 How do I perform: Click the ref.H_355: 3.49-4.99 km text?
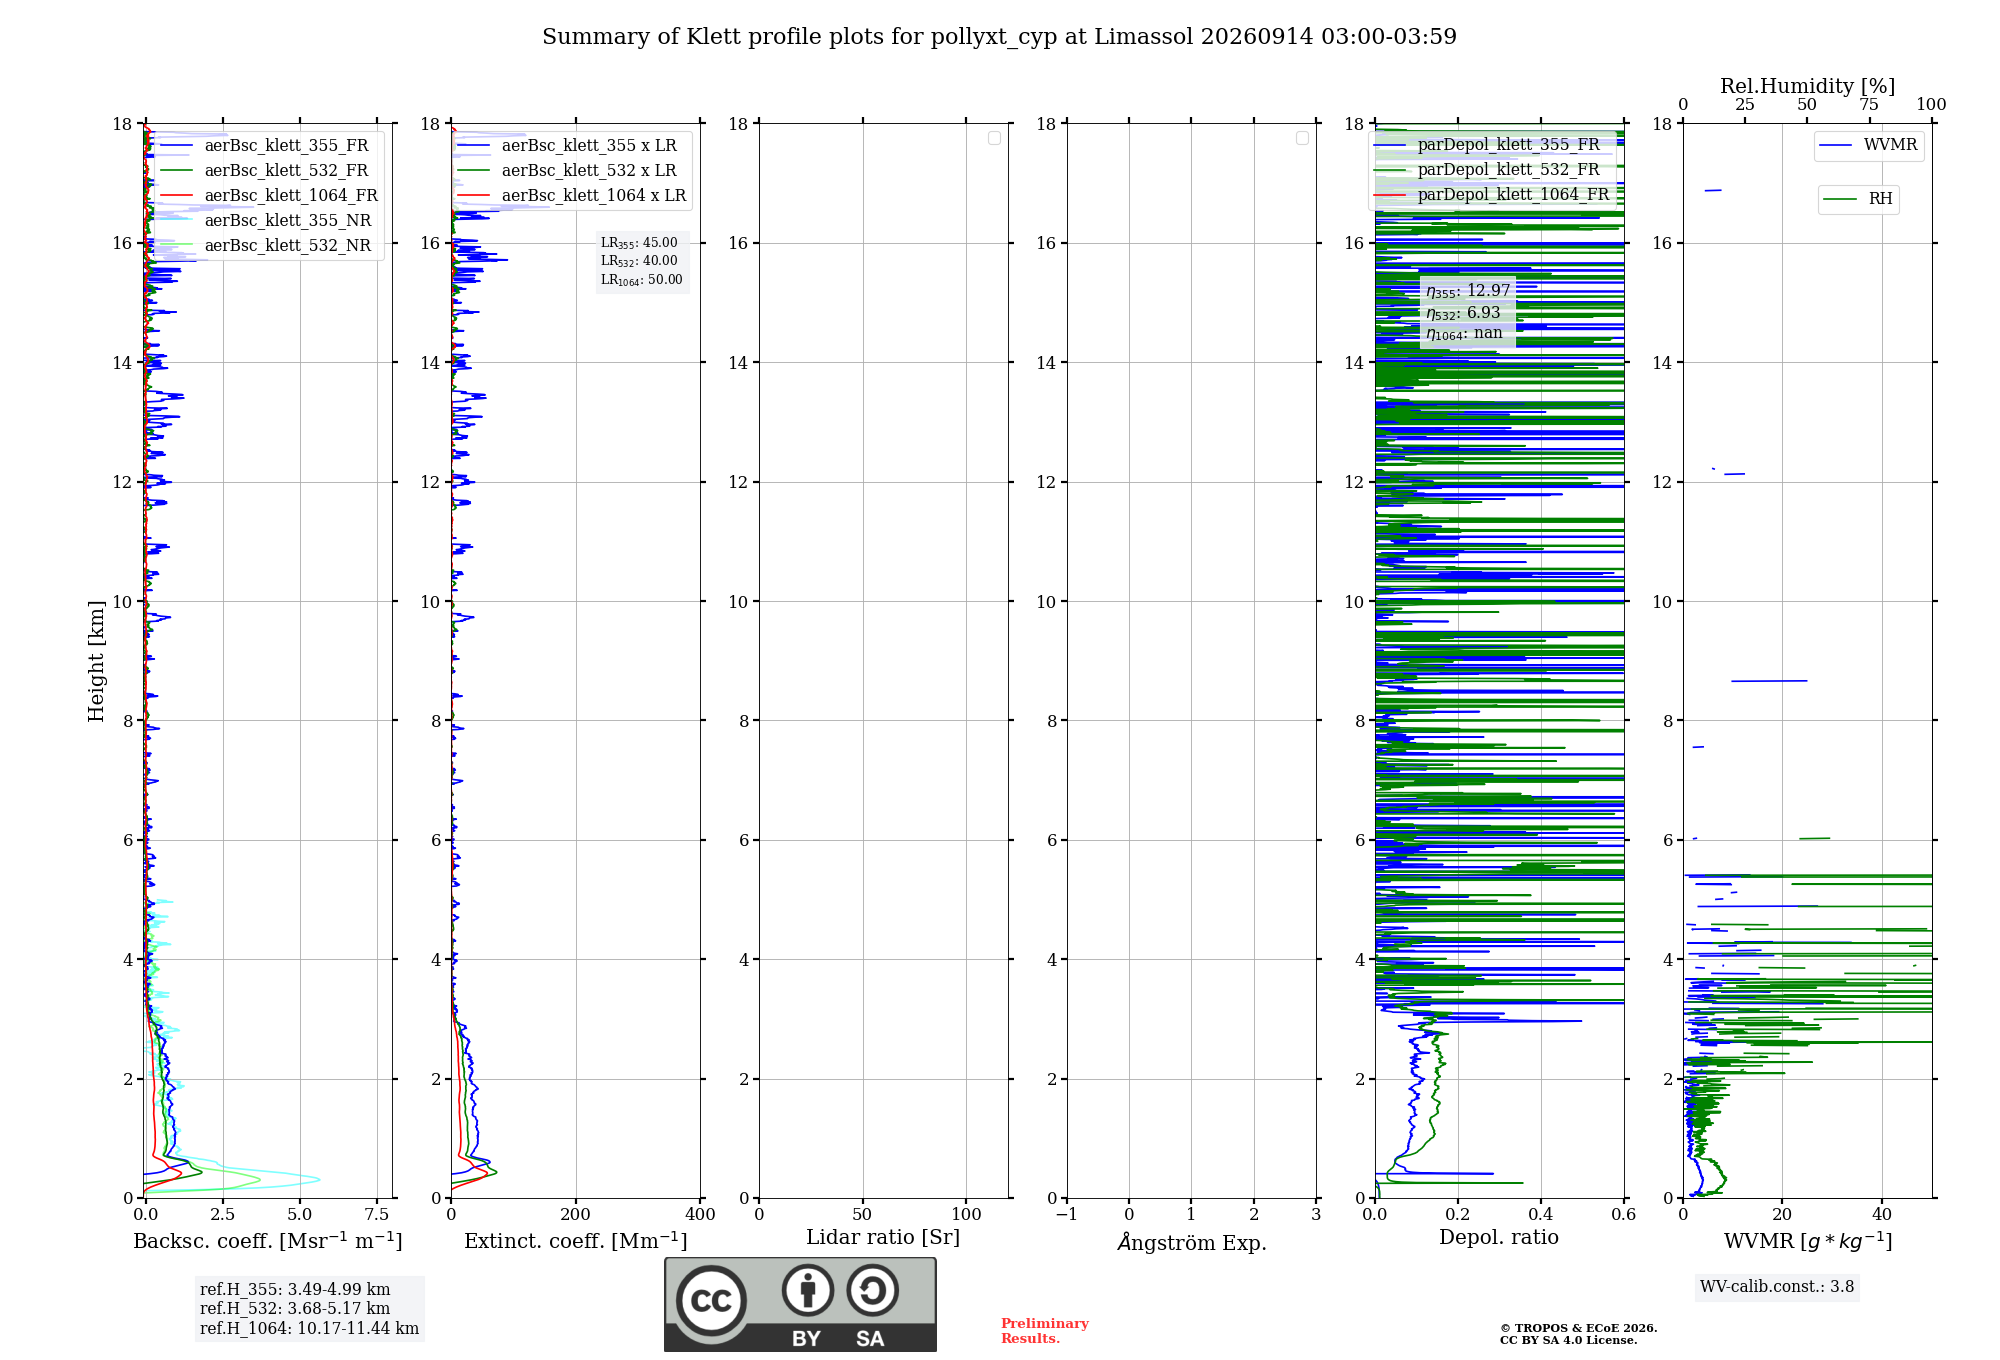click(295, 1290)
